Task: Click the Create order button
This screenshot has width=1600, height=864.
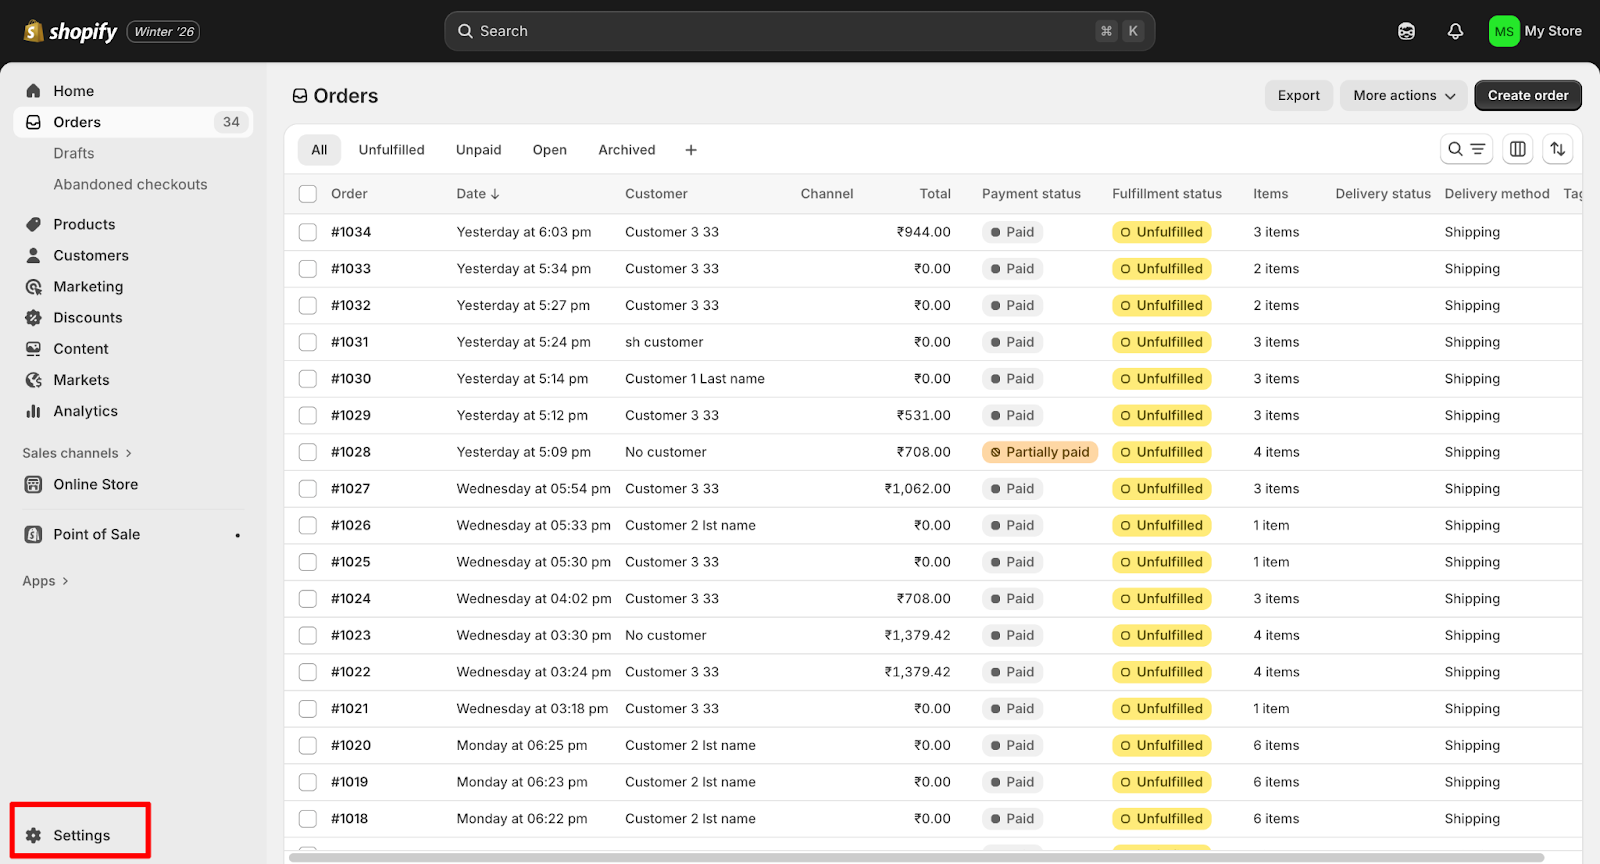Action: click(x=1528, y=95)
